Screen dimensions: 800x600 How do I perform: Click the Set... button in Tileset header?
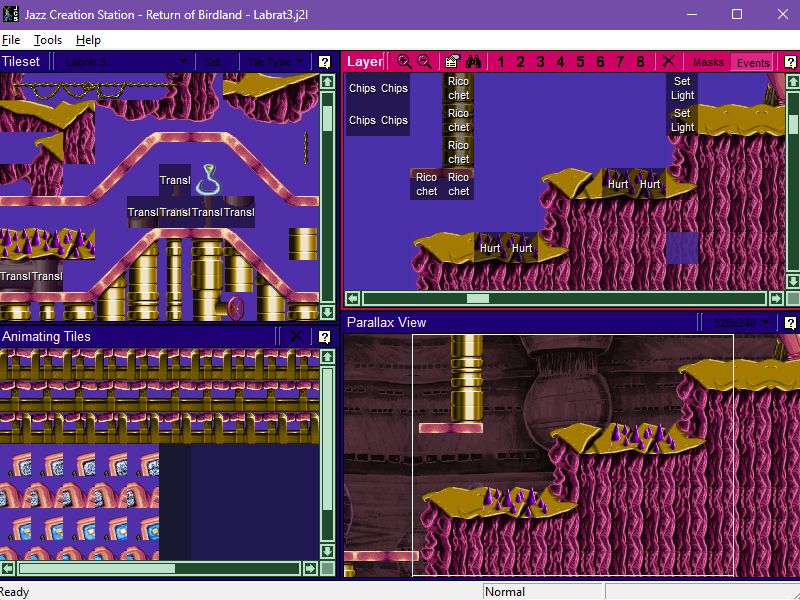pyautogui.click(x=216, y=62)
